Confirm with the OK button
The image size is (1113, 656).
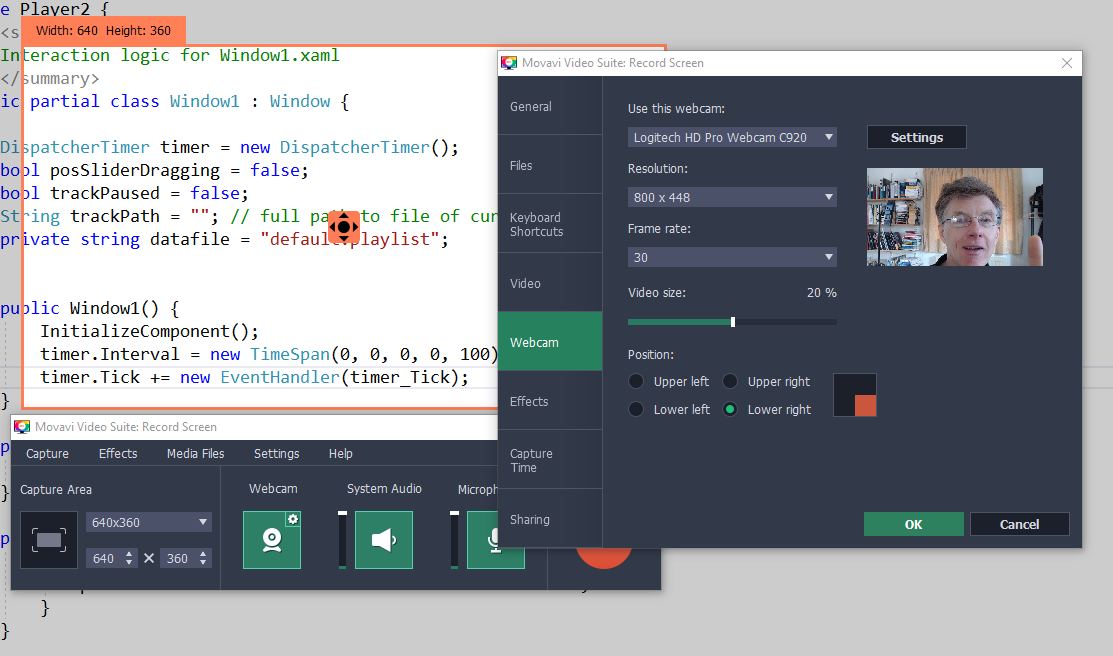coord(914,524)
